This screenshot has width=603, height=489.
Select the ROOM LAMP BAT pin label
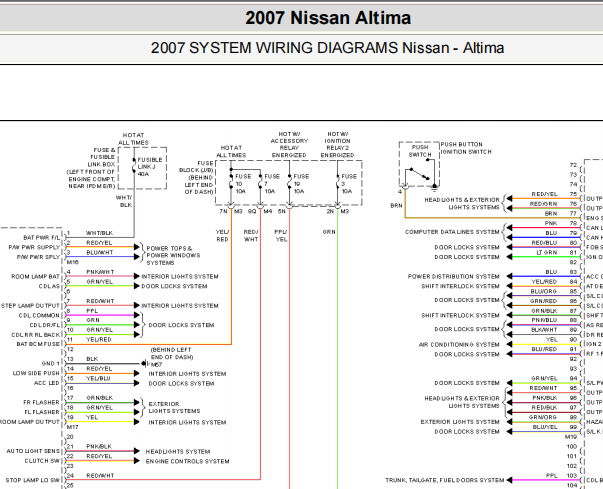tap(35, 277)
